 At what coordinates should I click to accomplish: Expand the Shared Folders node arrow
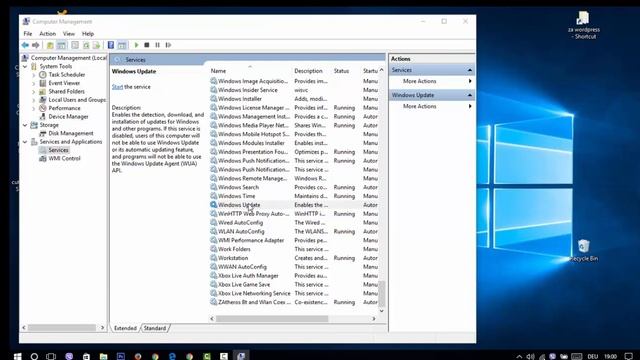[34, 91]
